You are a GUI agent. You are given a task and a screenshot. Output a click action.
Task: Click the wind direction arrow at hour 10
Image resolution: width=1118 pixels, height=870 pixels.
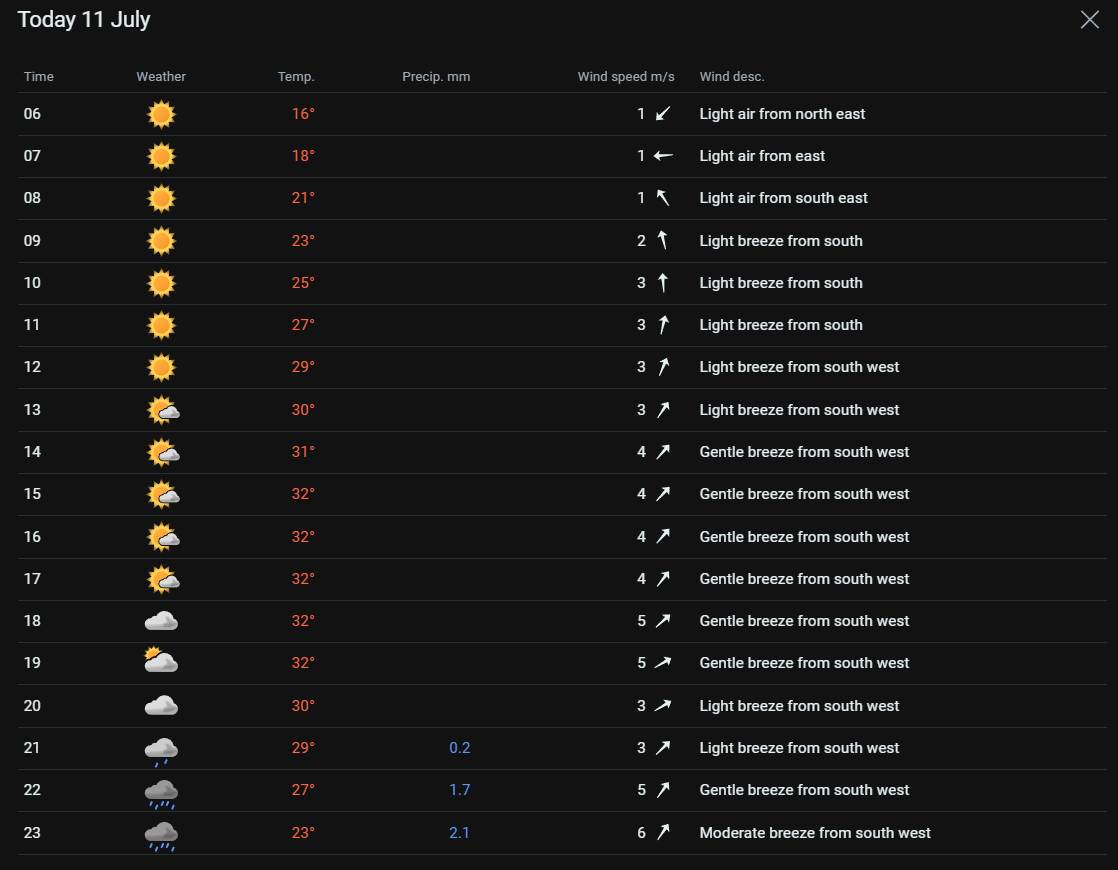[x=663, y=283]
